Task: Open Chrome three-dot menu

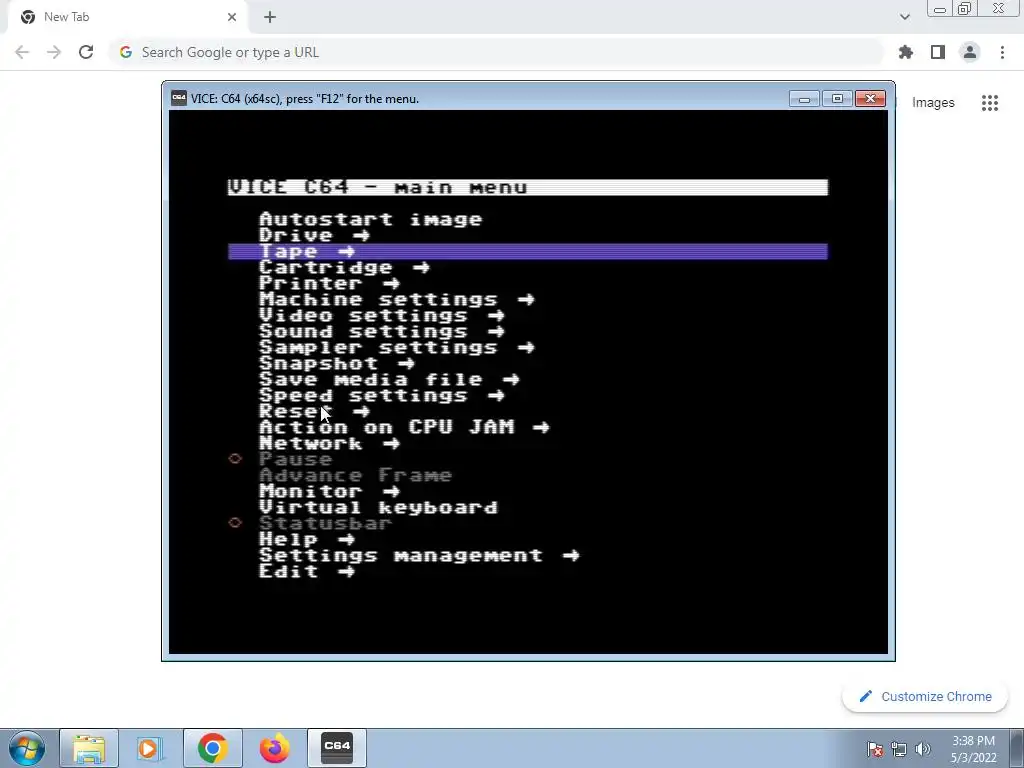Action: tap(1002, 52)
